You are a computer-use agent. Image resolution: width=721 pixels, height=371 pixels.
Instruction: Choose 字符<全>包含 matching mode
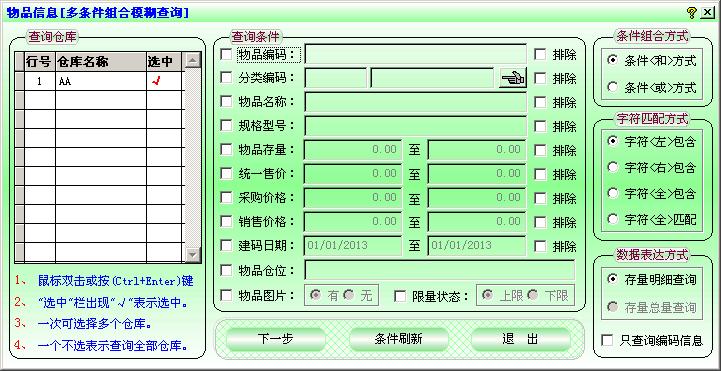coord(612,193)
